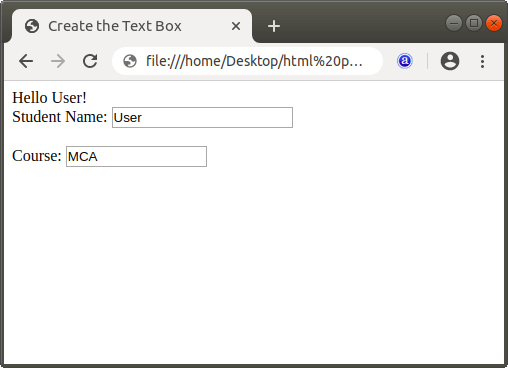508x368 pixels.
Task: Select the 'Create the Text Box' tab
Action: [132, 26]
